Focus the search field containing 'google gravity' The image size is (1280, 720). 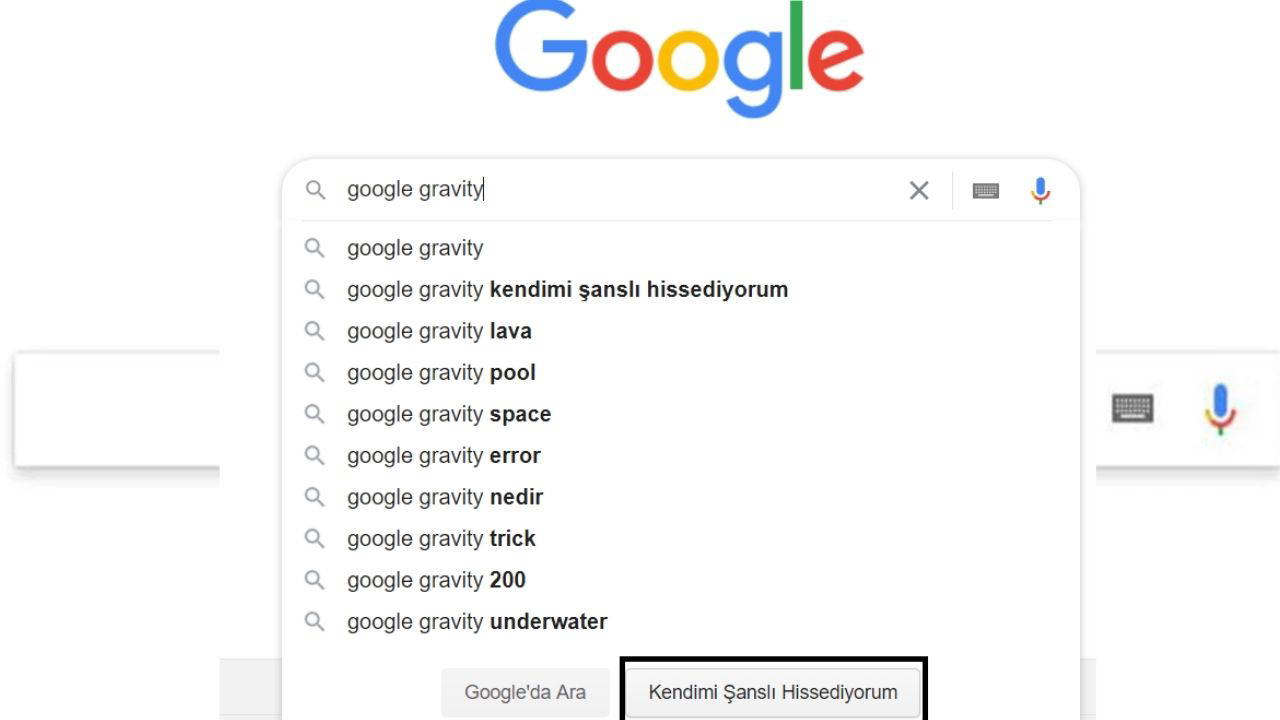[x=620, y=190]
